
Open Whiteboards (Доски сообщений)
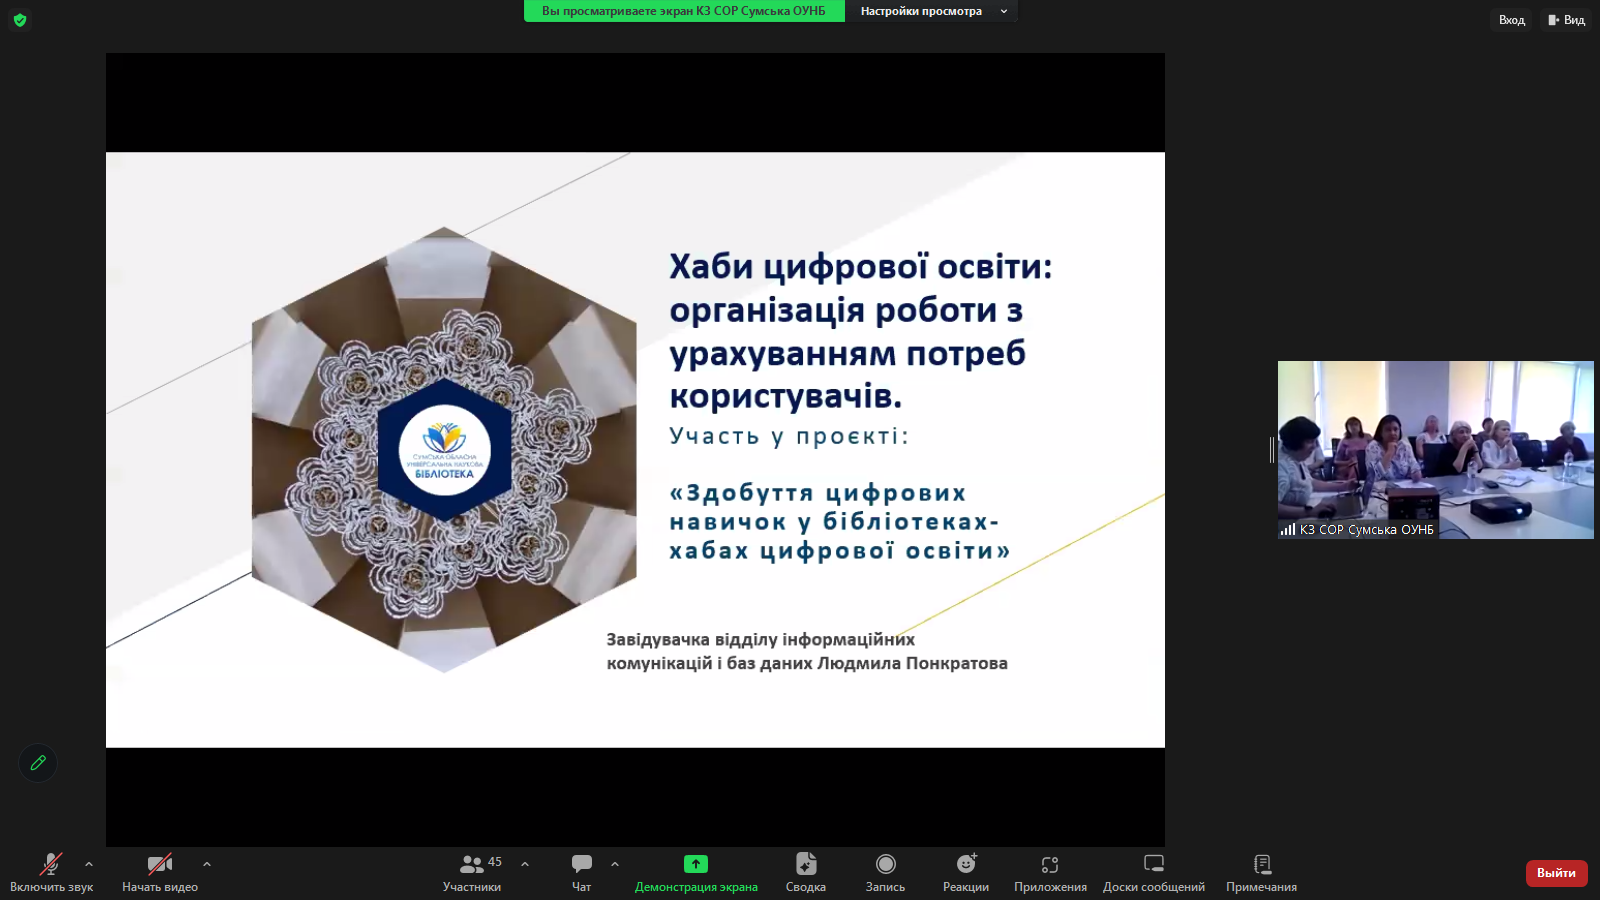click(1153, 872)
